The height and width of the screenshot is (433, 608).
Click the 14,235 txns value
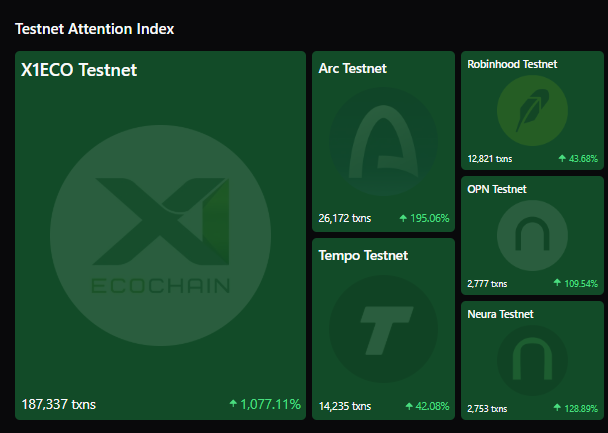coord(345,406)
